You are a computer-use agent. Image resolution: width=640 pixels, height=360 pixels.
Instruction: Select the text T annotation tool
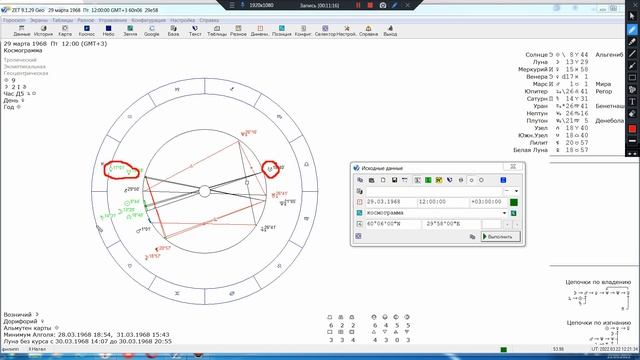click(x=632, y=102)
